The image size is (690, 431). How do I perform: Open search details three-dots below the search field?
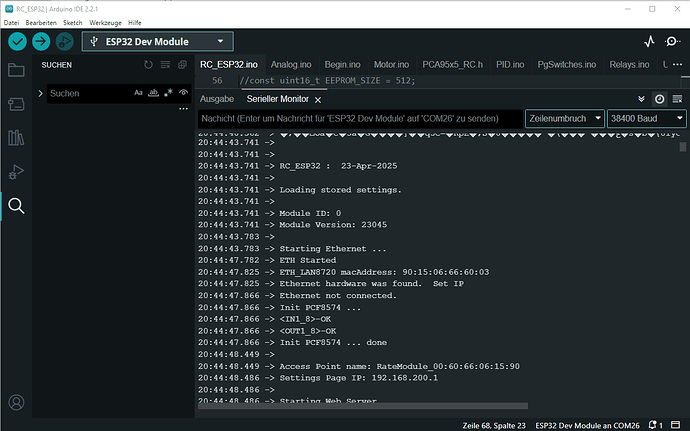(x=184, y=109)
